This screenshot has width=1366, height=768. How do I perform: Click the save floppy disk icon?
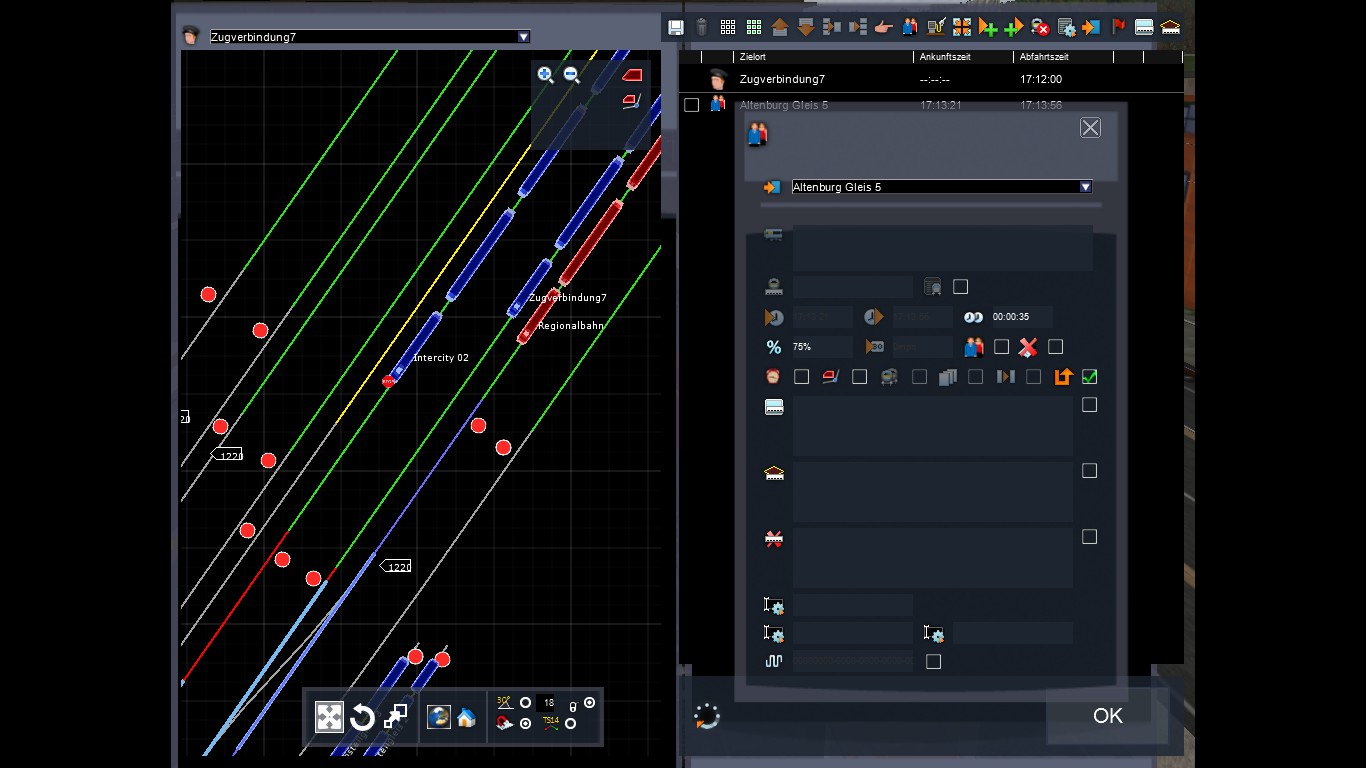point(676,27)
